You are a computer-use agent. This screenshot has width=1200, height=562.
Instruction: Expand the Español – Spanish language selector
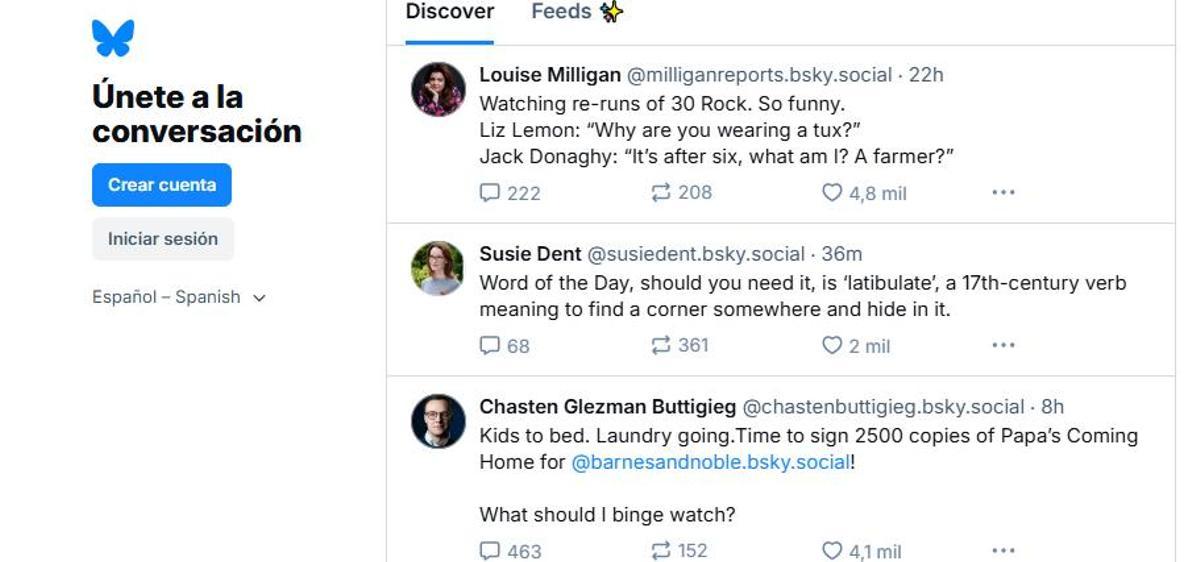pos(179,297)
